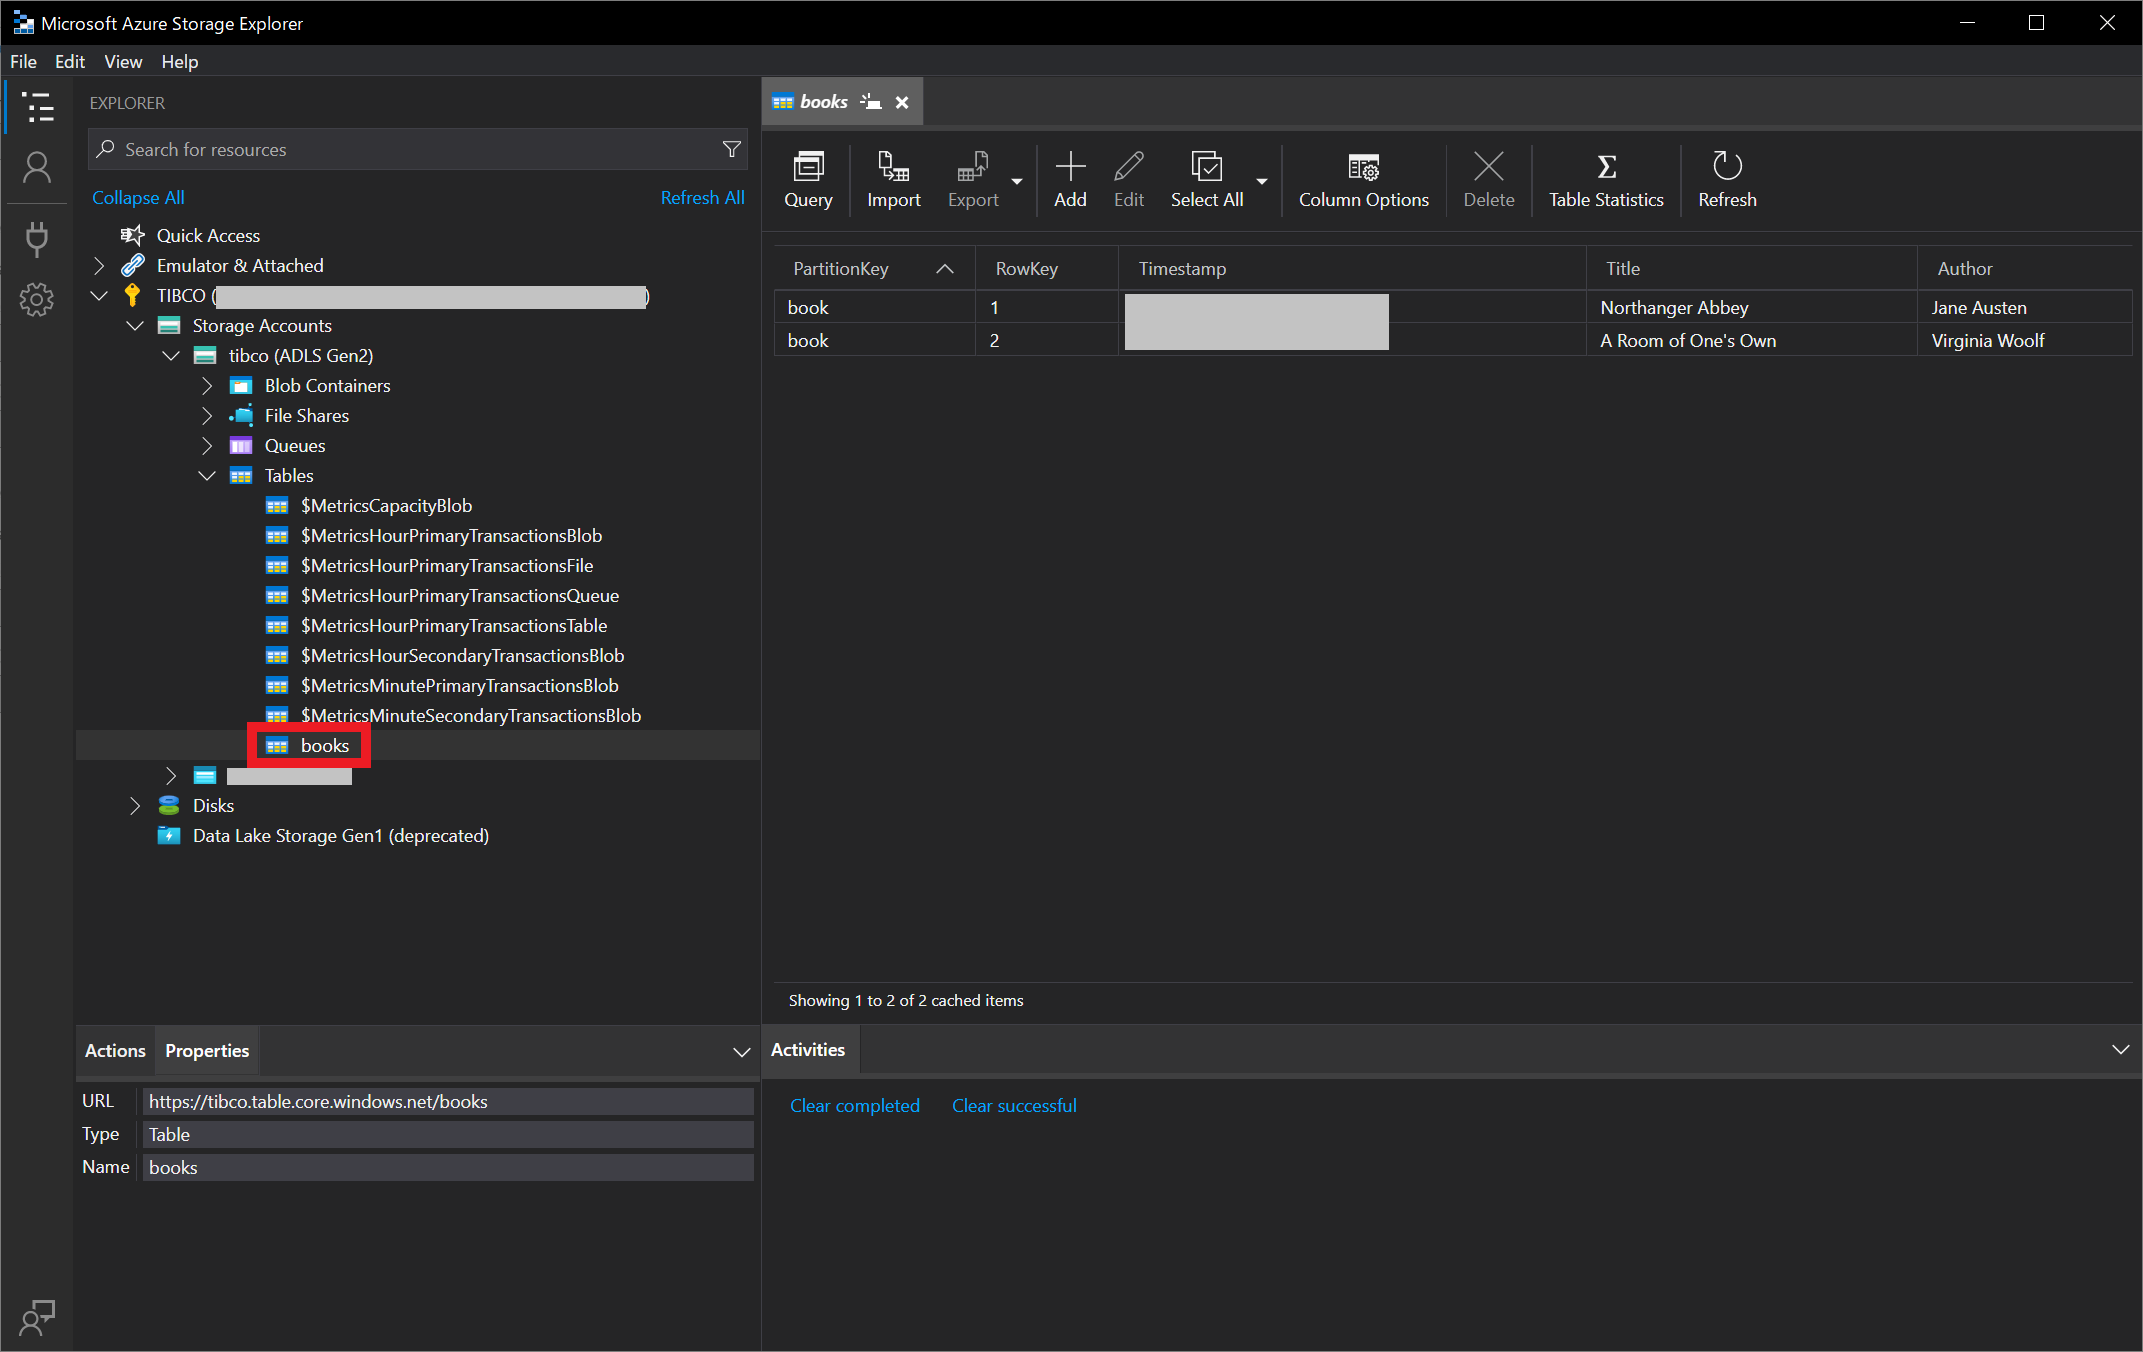Collapse the tibco (ADLS Gen2) node

click(x=171, y=355)
